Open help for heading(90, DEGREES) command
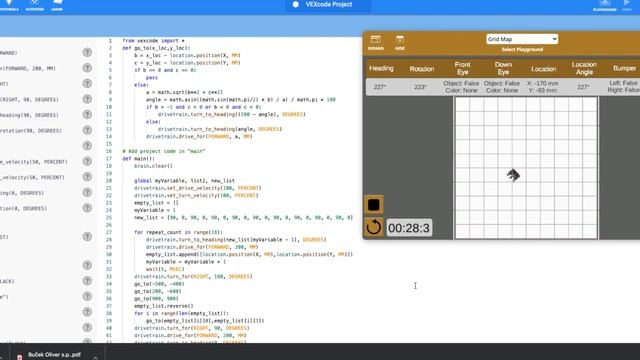Viewport: 640px width, 360px height. [87, 115]
